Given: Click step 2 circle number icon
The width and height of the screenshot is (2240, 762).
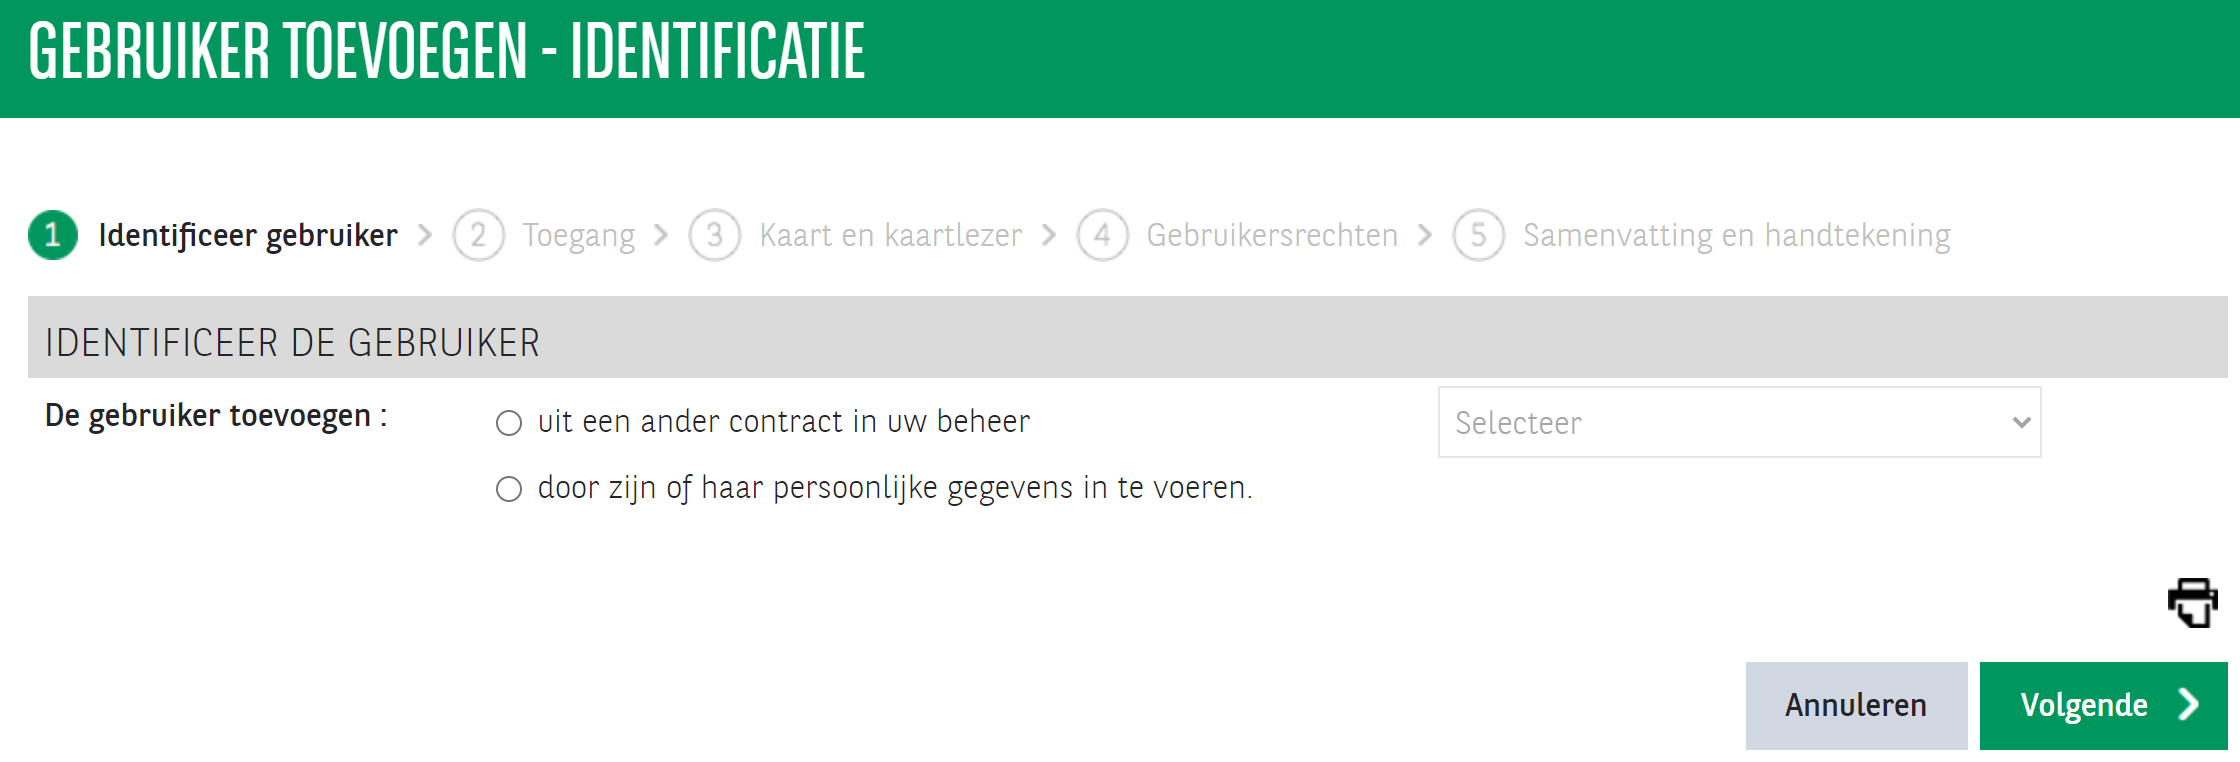Looking at the screenshot, I should click(478, 235).
